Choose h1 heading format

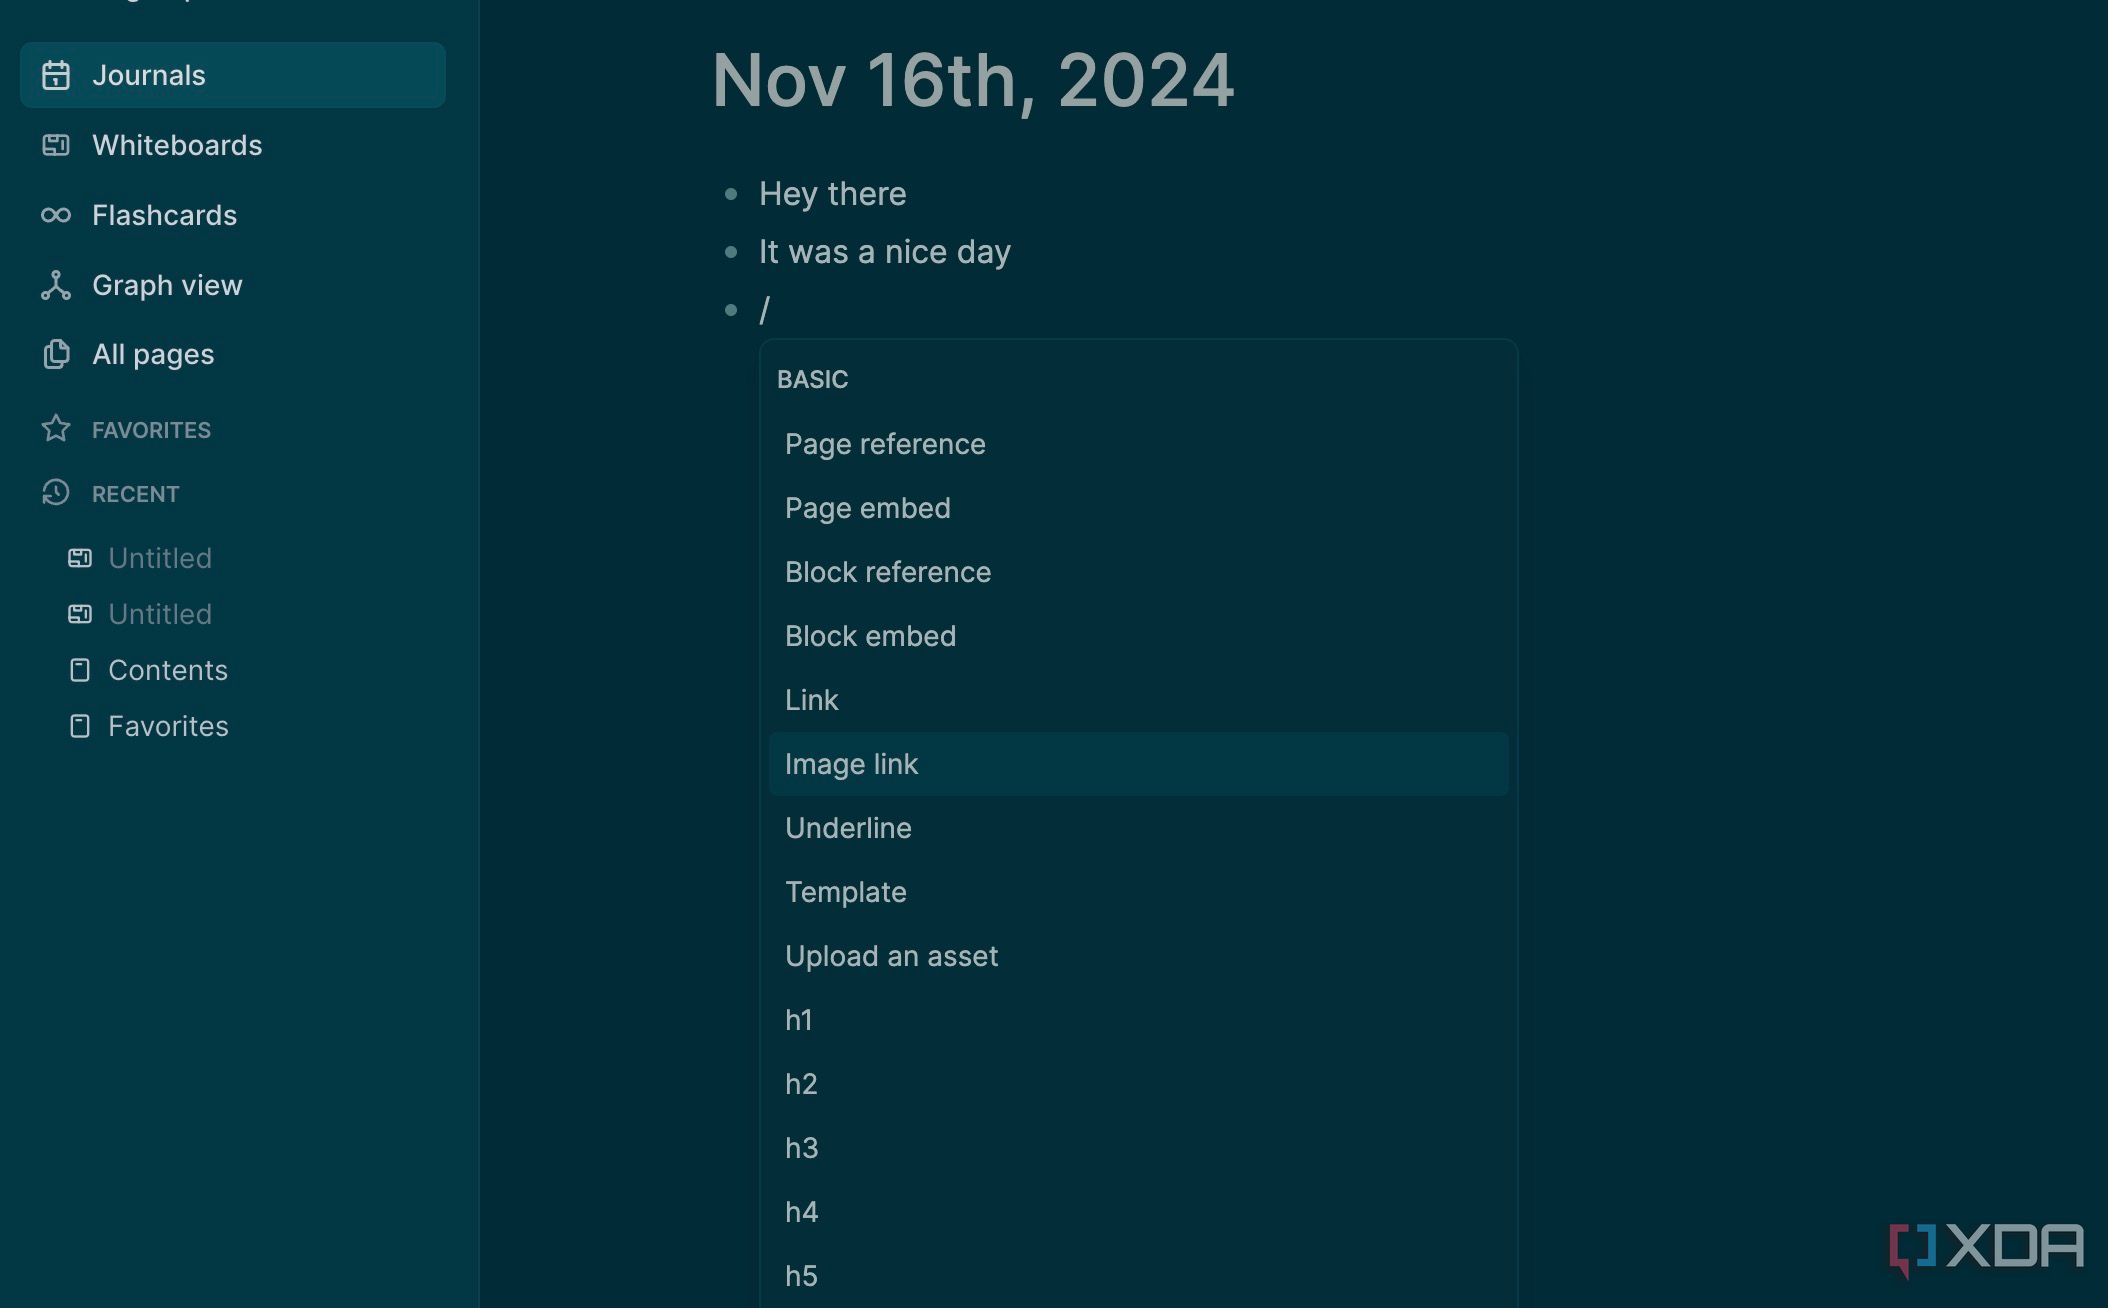[x=799, y=1019]
